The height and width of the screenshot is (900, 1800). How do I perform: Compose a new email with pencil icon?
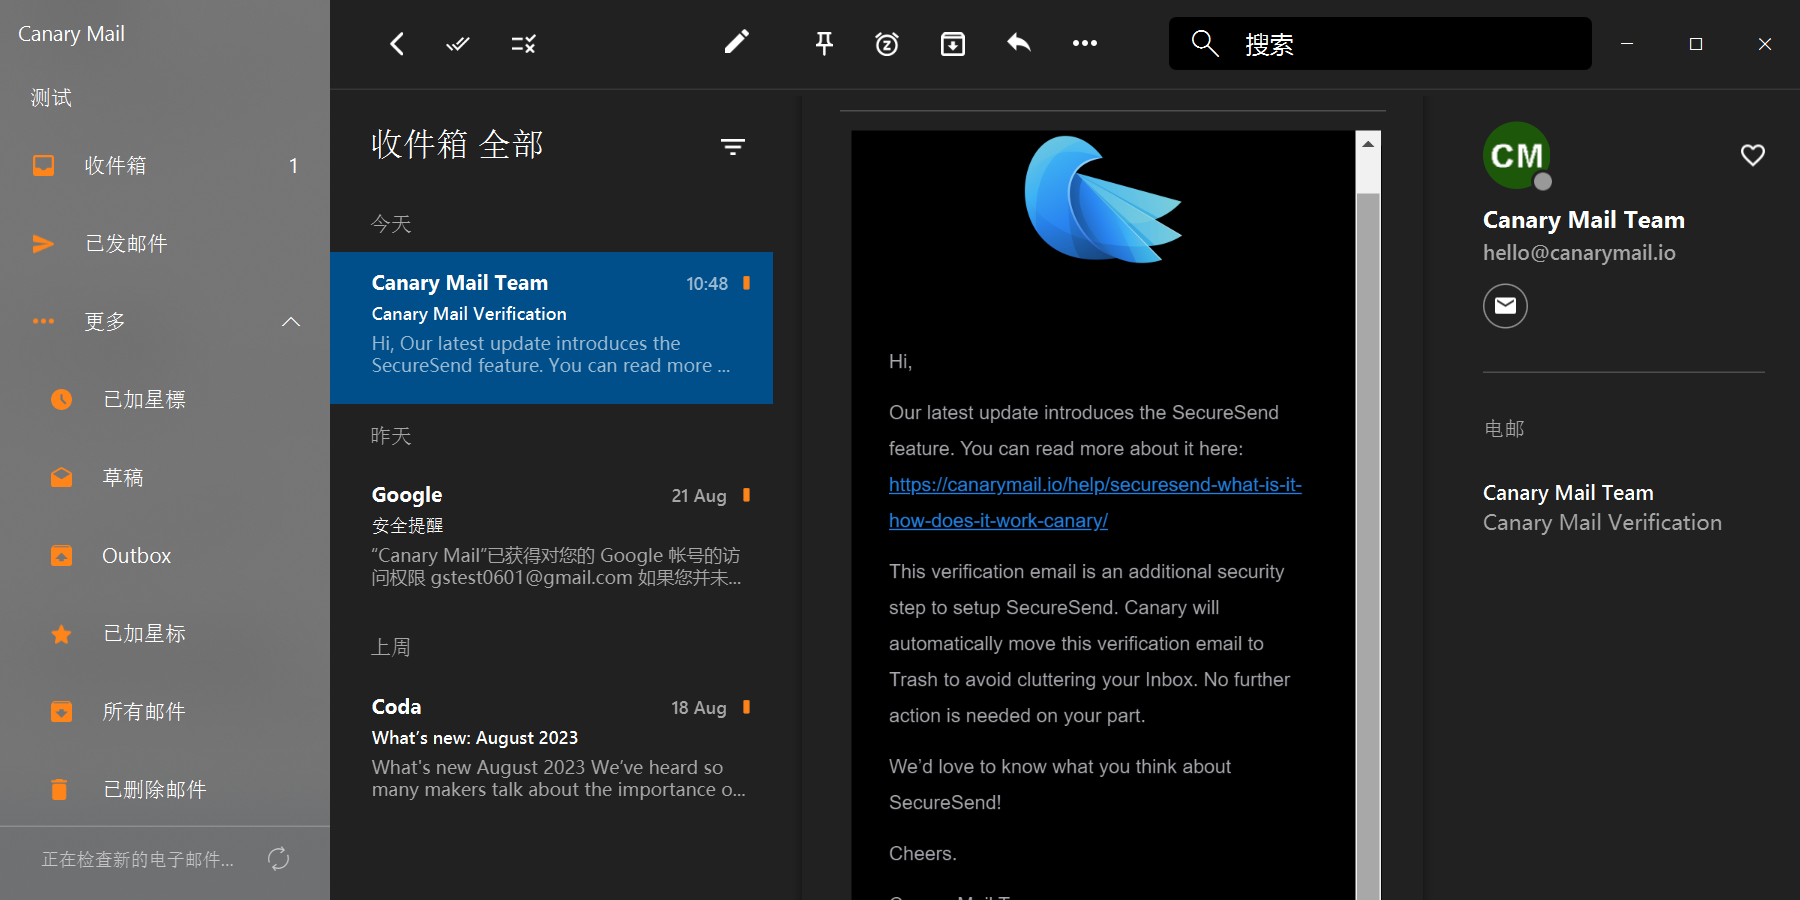tap(737, 42)
